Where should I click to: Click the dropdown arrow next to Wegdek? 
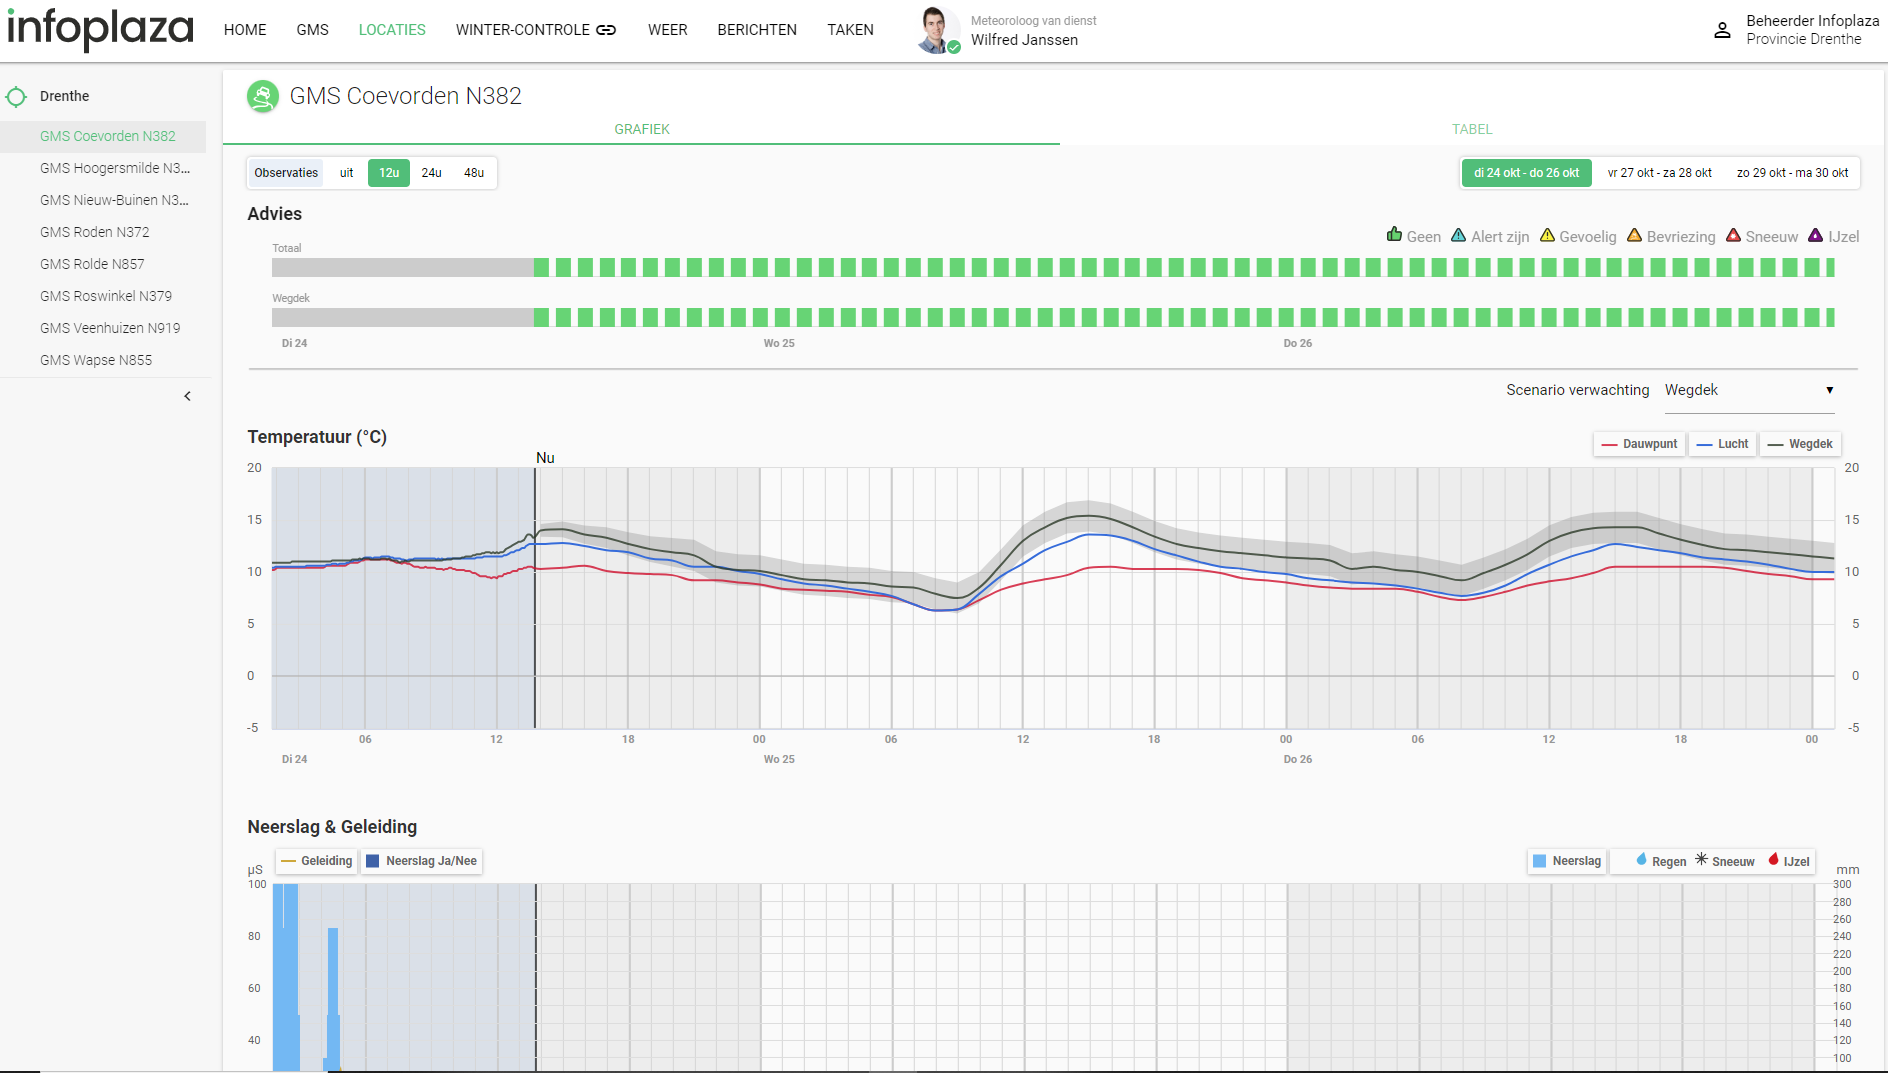(x=1829, y=391)
